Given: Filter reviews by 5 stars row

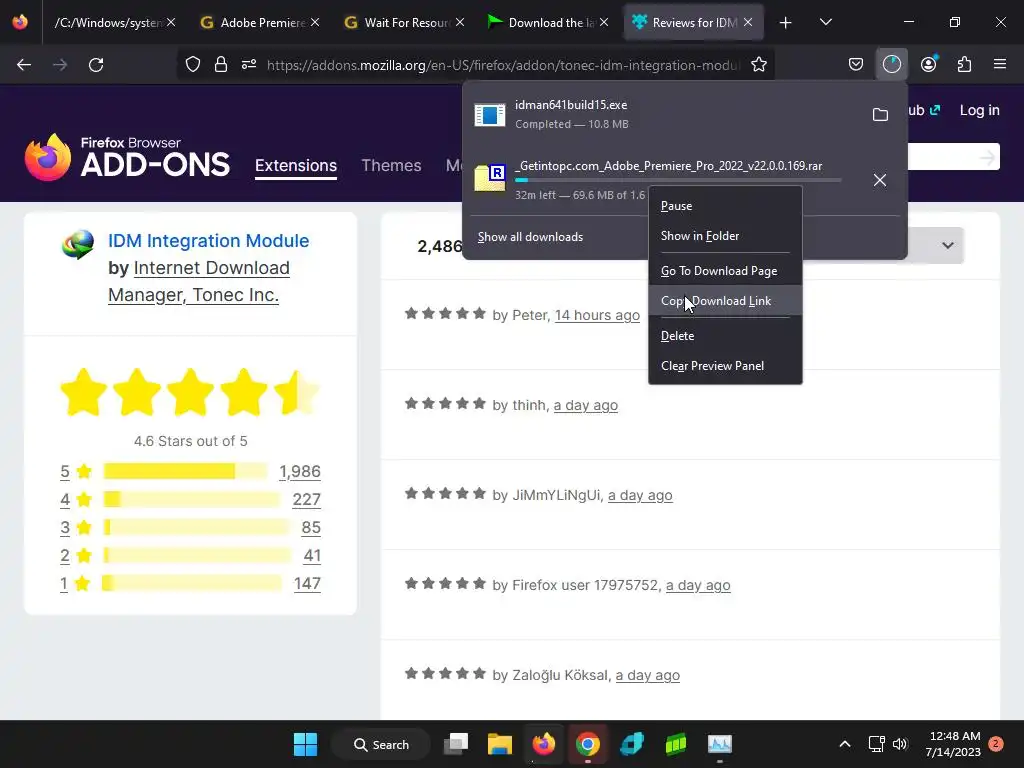Looking at the screenshot, I should tap(190, 472).
